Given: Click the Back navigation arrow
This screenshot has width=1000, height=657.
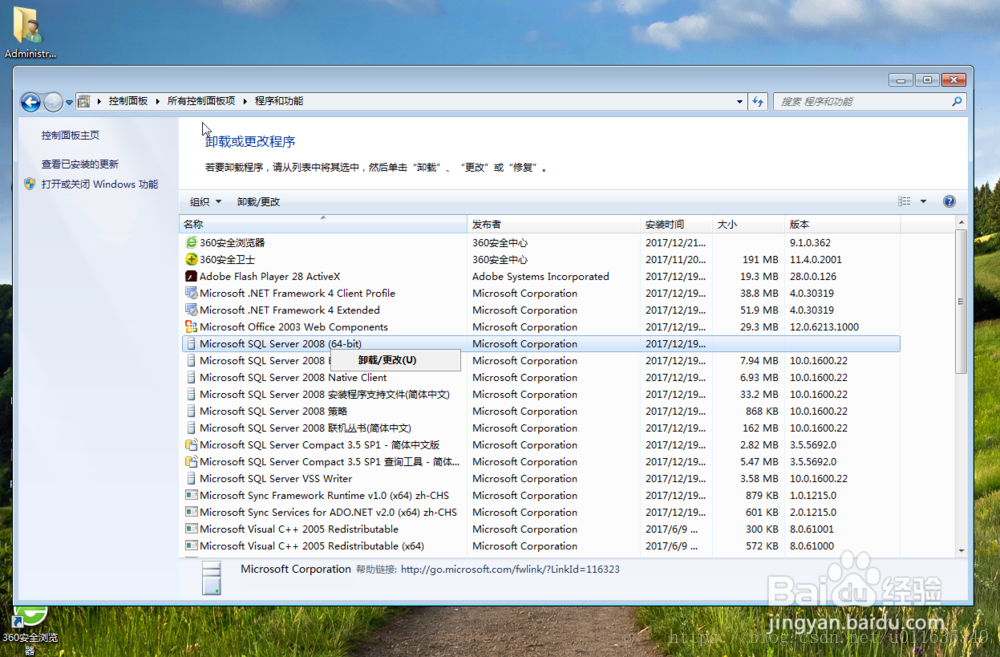Looking at the screenshot, I should pyautogui.click(x=31, y=101).
